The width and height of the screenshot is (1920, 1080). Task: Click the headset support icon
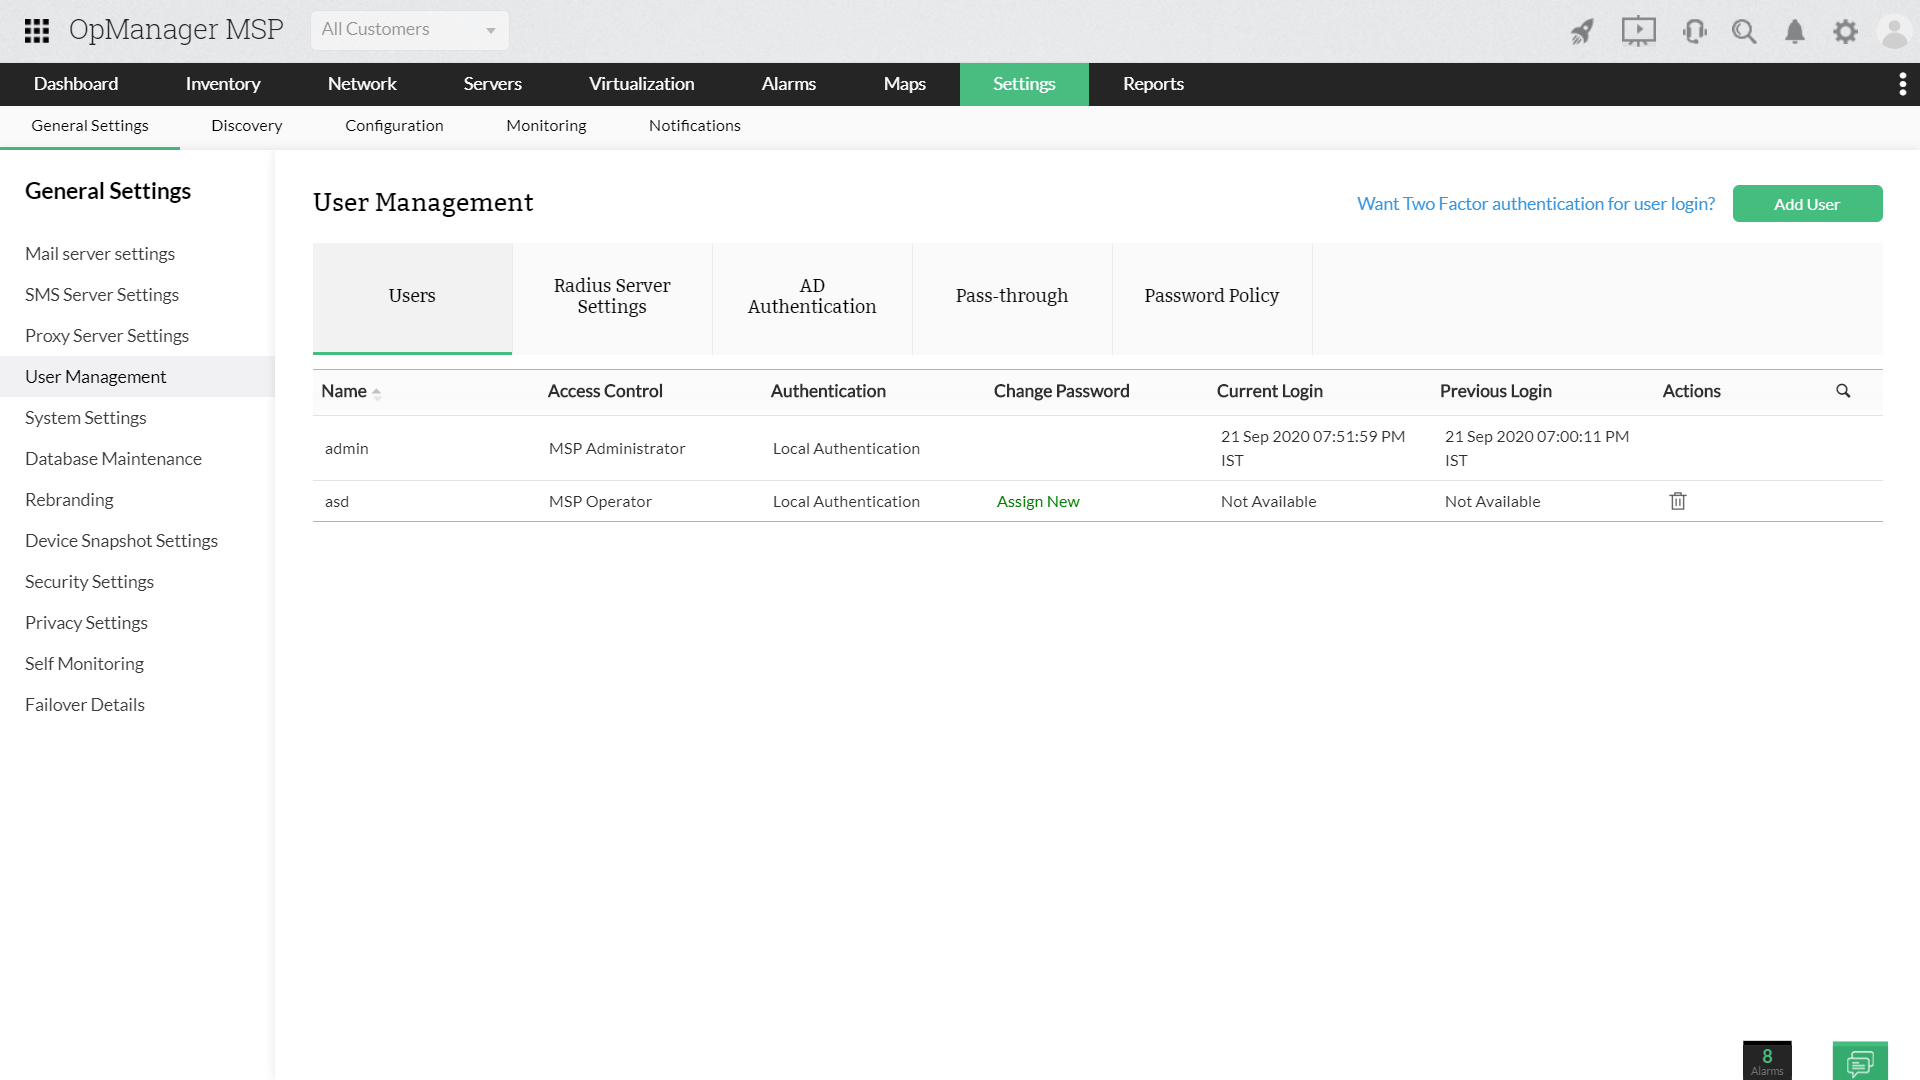1694,32
